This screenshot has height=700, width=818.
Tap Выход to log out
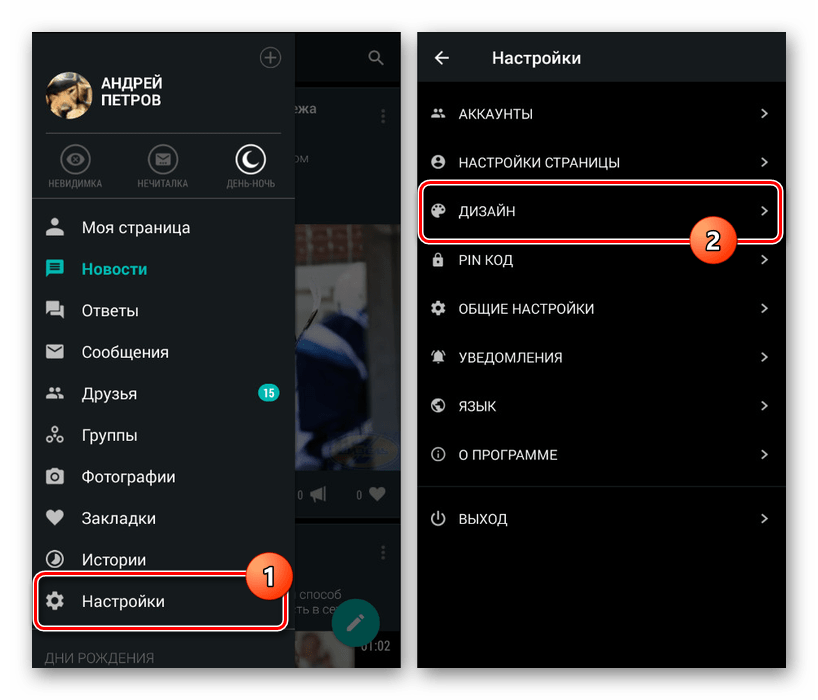483,519
